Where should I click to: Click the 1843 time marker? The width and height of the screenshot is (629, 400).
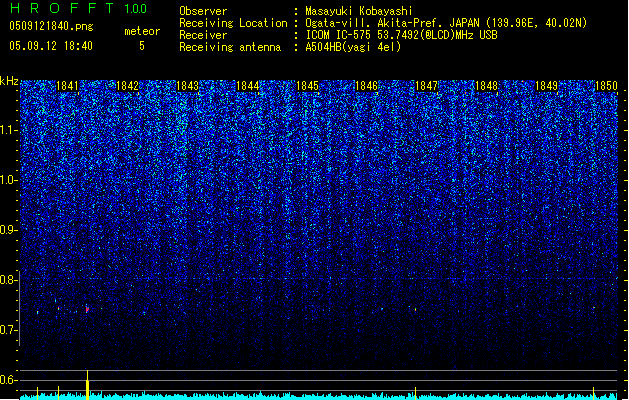[187, 86]
